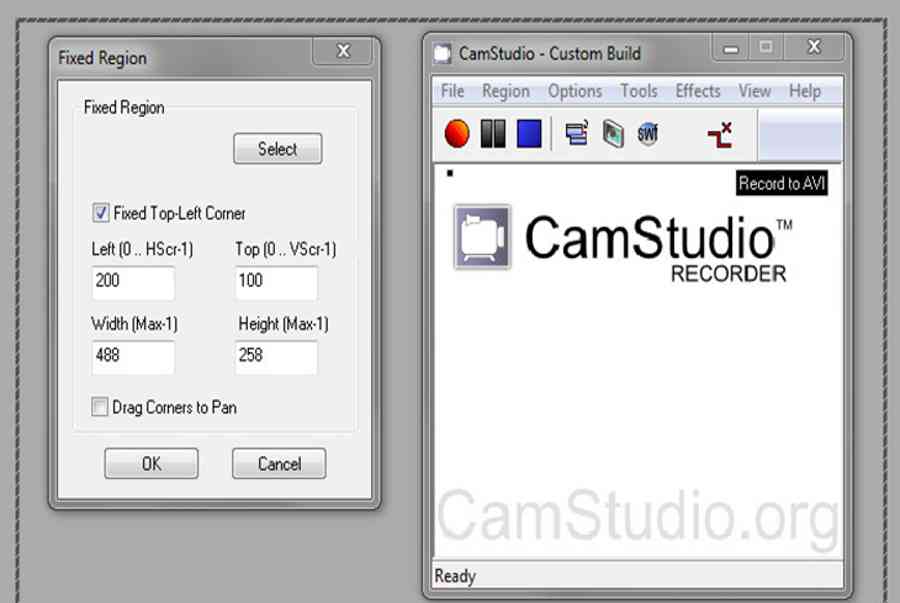Switch to SWF recording mode icon

[x=648, y=134]
